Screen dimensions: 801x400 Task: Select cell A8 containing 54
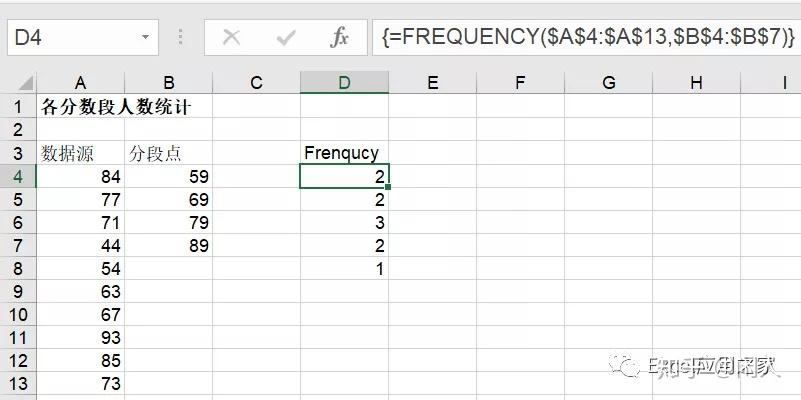coord(80,268)
